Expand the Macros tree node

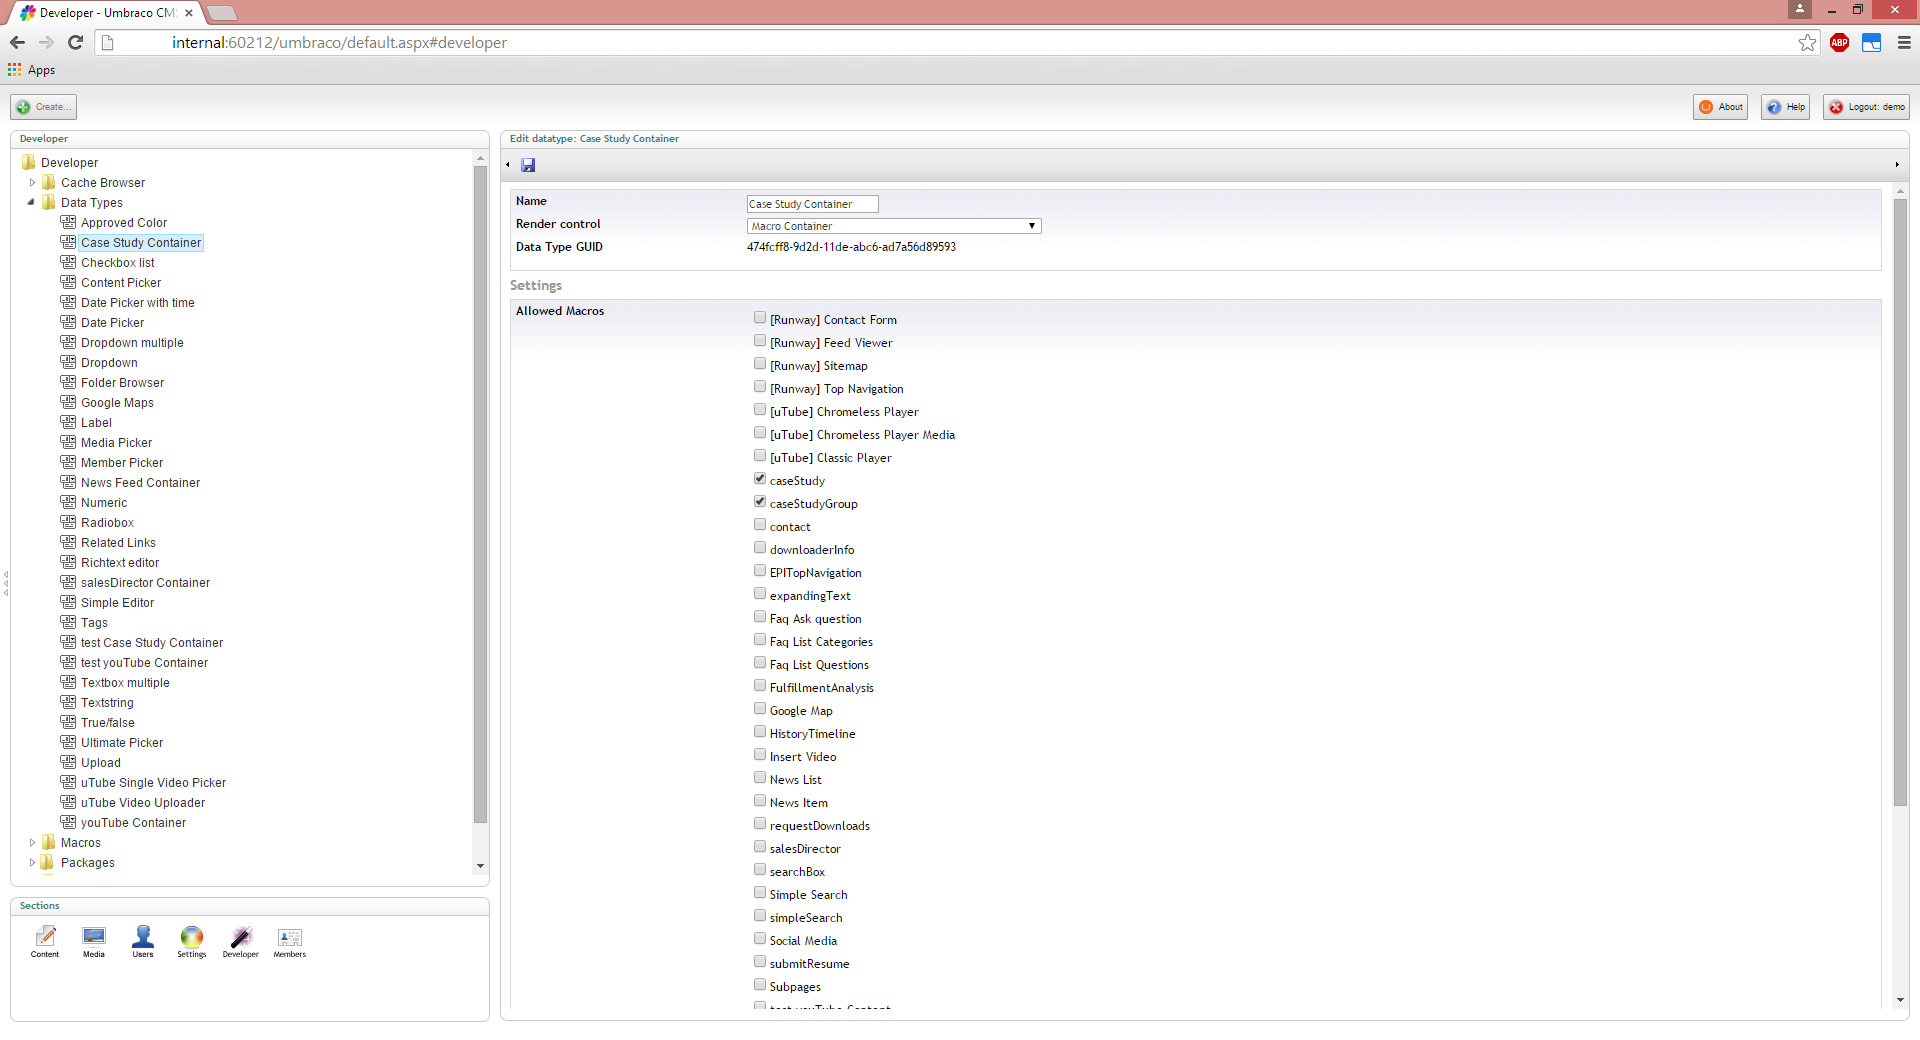(32, 842)
